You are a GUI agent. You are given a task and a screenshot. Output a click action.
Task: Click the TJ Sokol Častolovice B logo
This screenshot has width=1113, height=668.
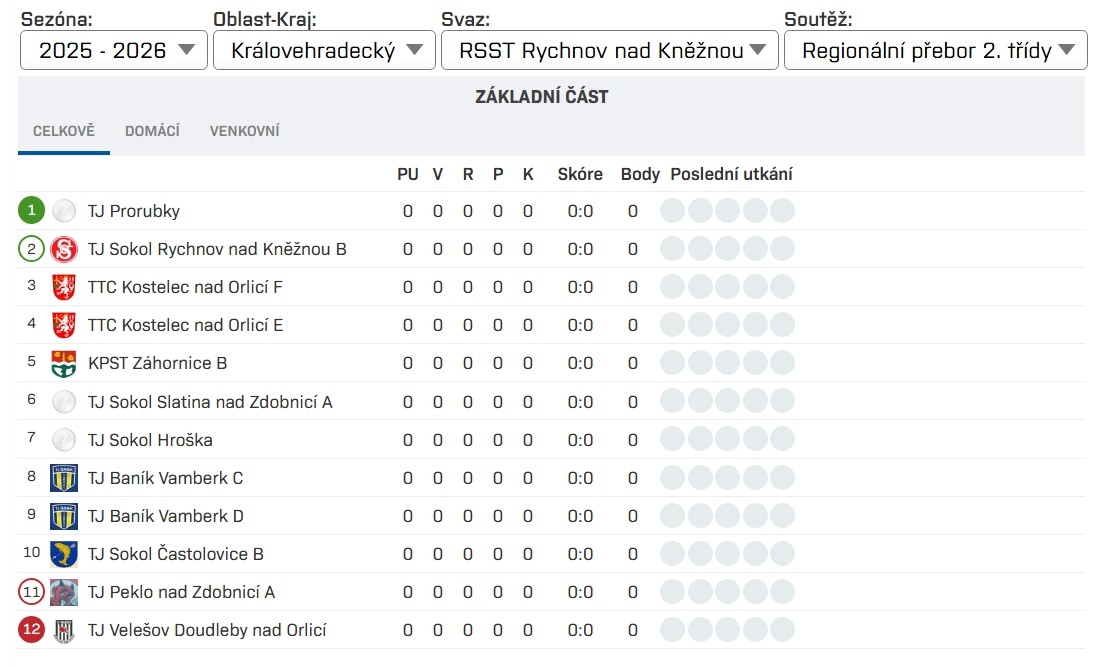(64, 554)
